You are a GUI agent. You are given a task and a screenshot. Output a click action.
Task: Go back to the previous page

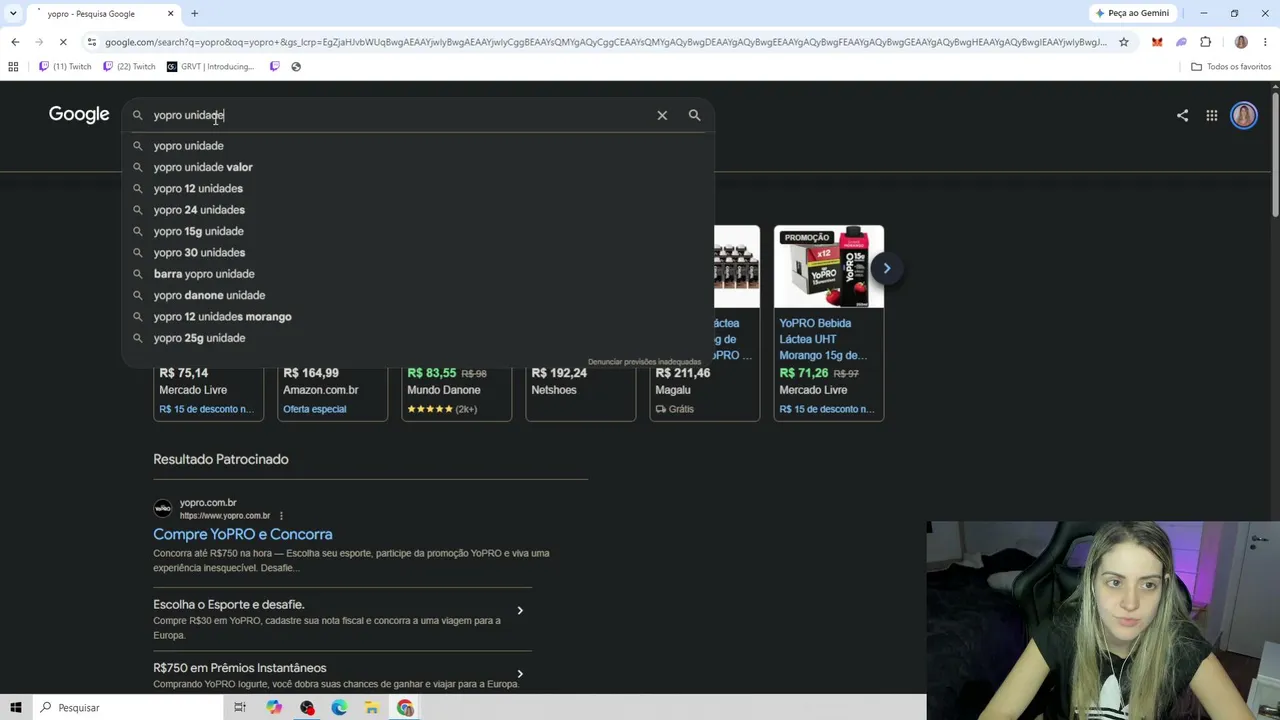(x=15, y=42)
